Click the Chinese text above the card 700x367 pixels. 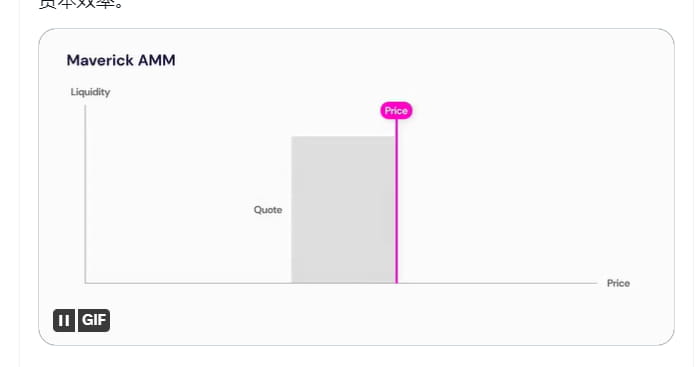point(81,4)
